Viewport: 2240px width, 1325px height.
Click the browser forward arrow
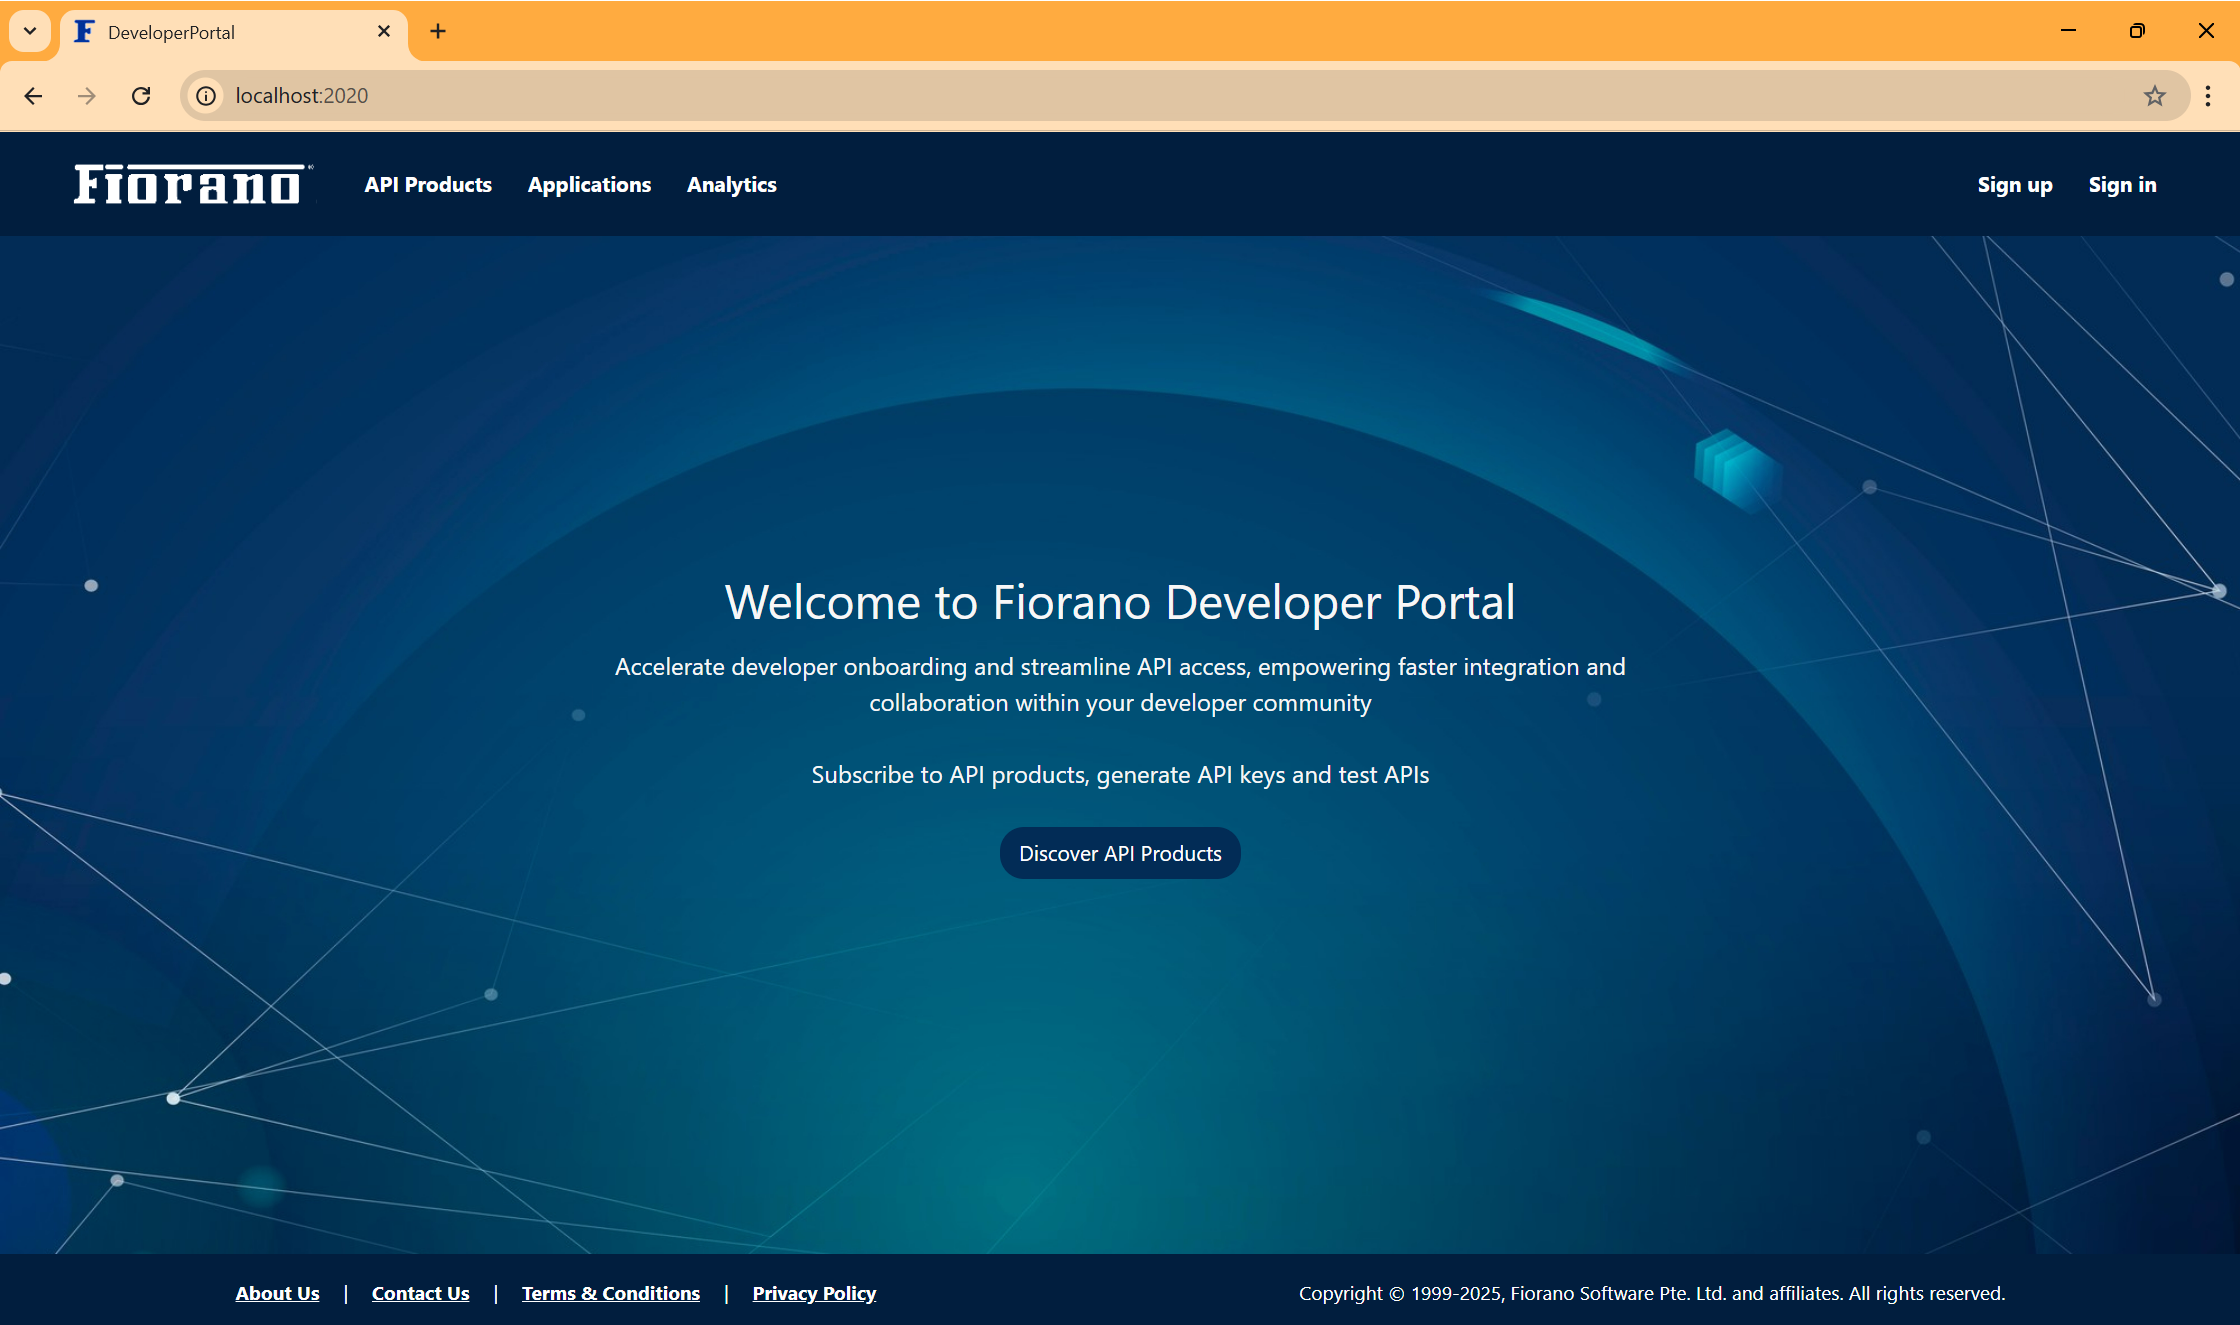pos(87,96)
